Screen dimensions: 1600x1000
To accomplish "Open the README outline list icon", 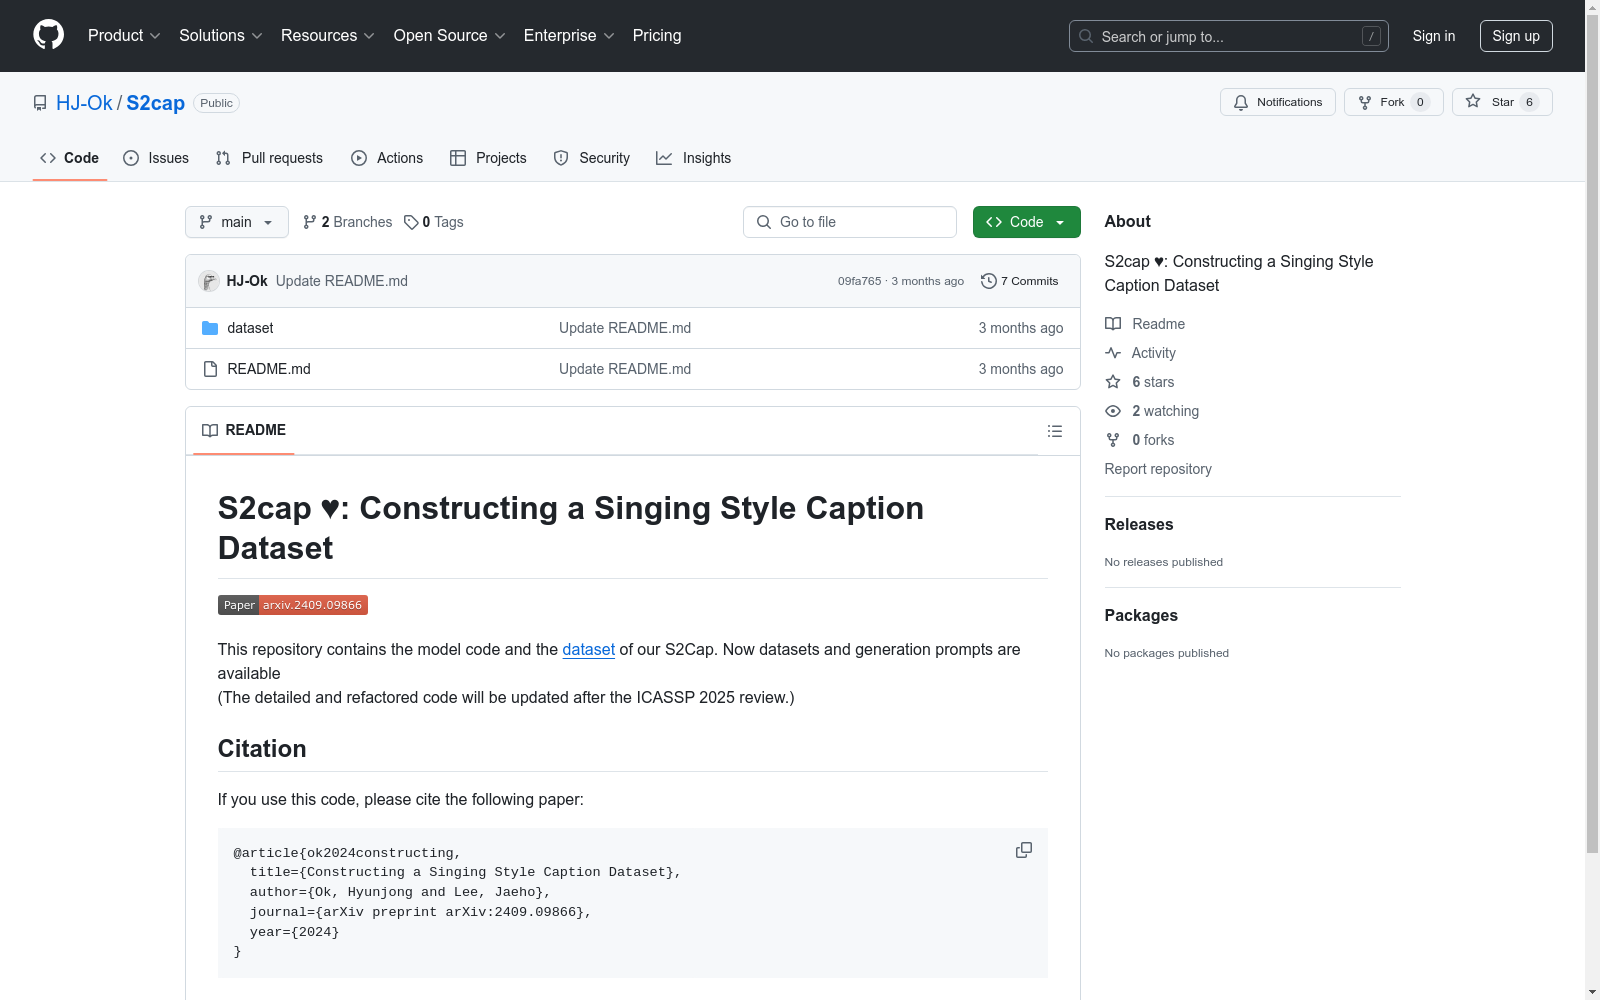I will click(x=1054, y=431).
